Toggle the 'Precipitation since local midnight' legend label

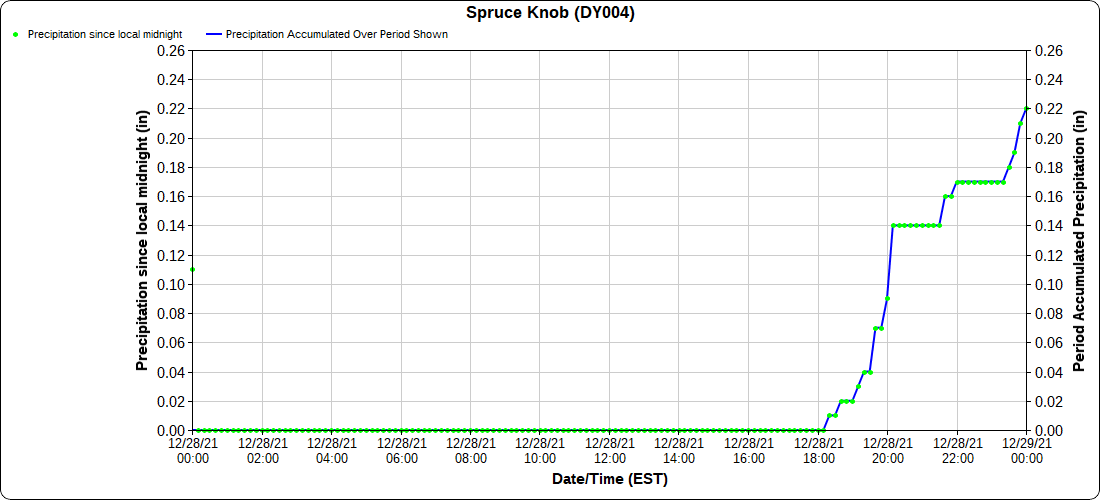[105, 34]
